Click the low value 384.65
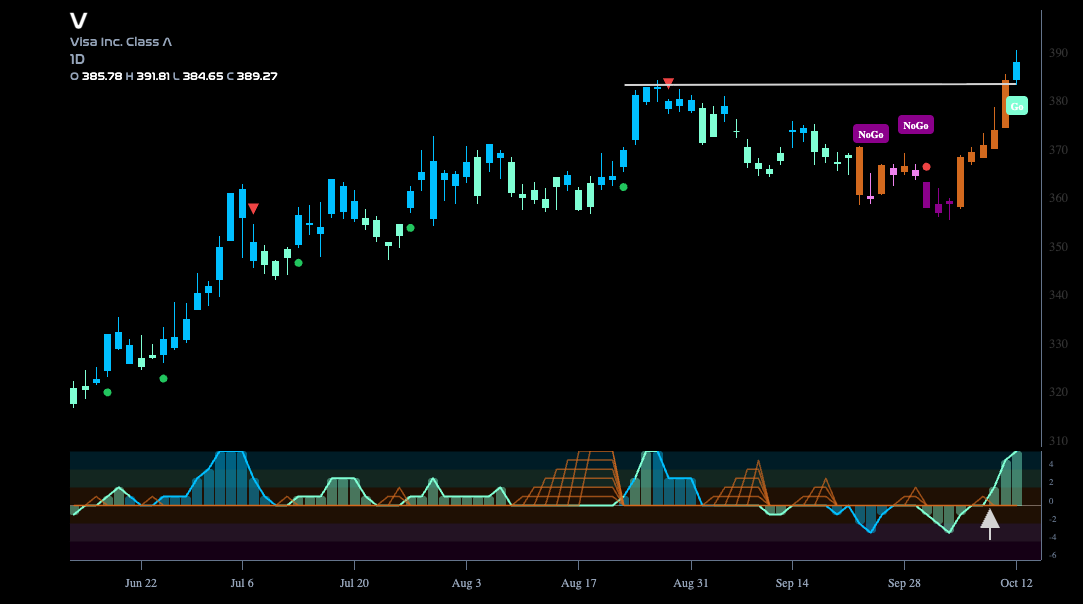 click(202, 76)
